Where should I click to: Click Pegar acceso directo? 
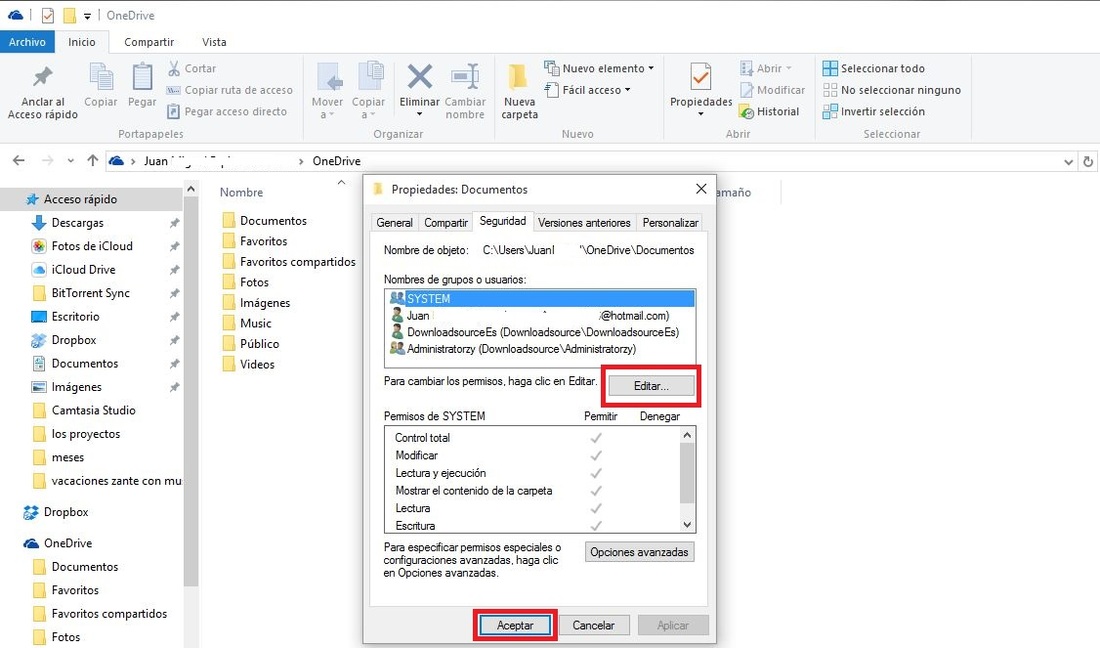pos(227,111)
